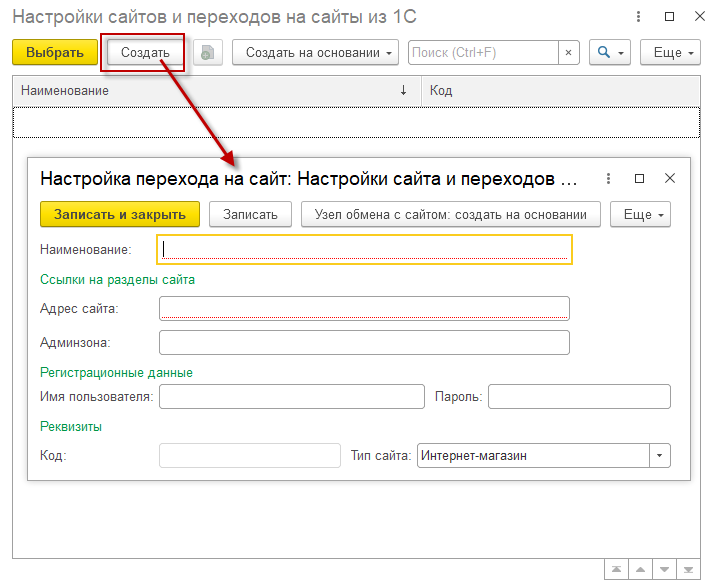Open the magnifier search options button
Viewport: 717px width, 587px height.
click(x=610, y=53)
